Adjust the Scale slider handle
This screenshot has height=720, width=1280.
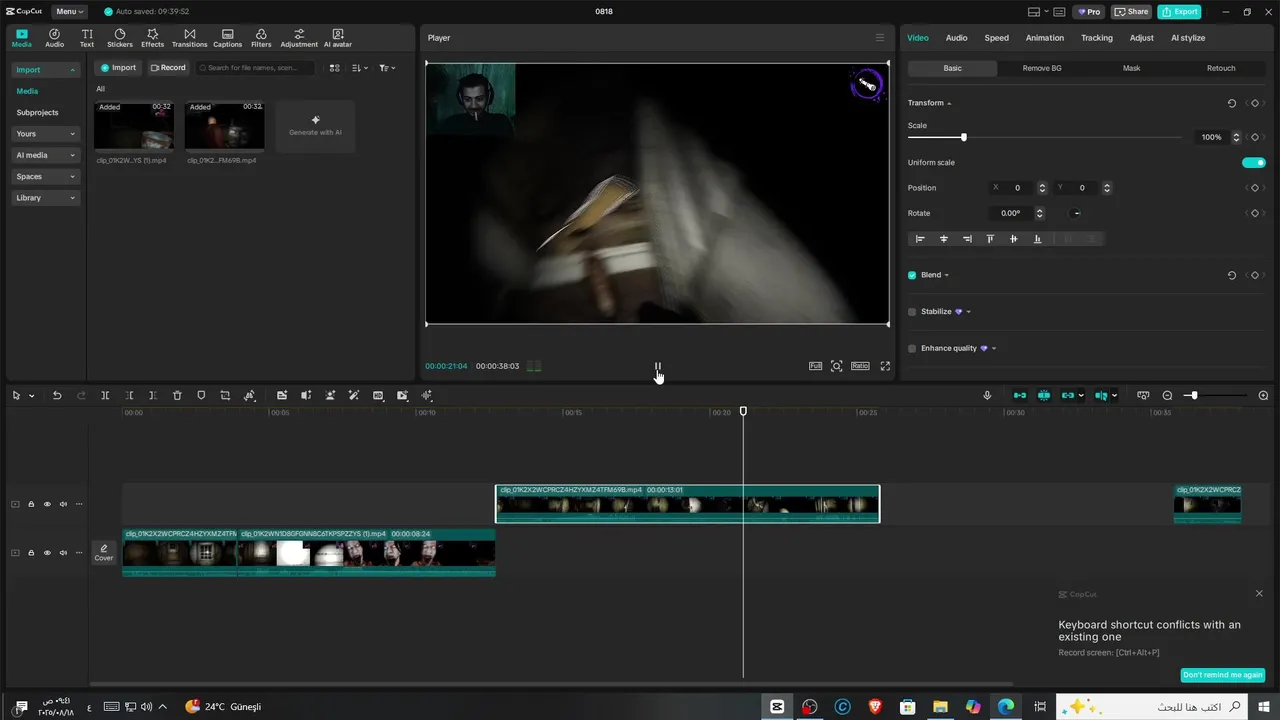(x=964, y=137)
